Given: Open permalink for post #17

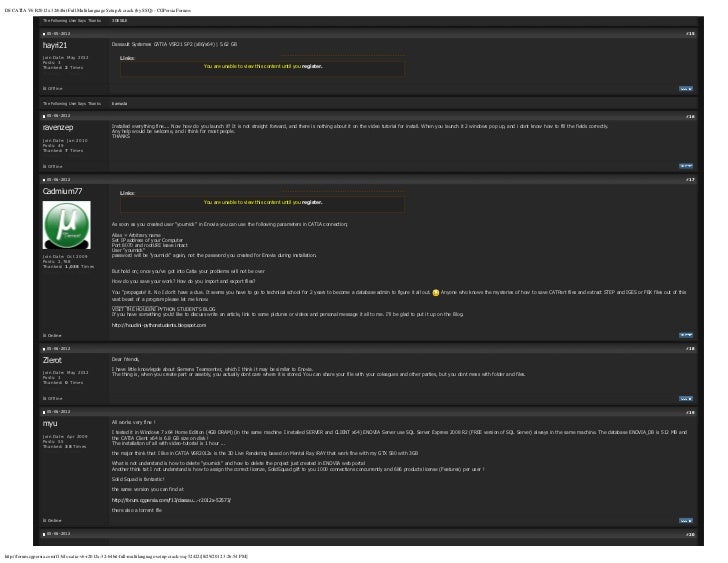Looking at the screenshot, I should (x=690, y=180).
